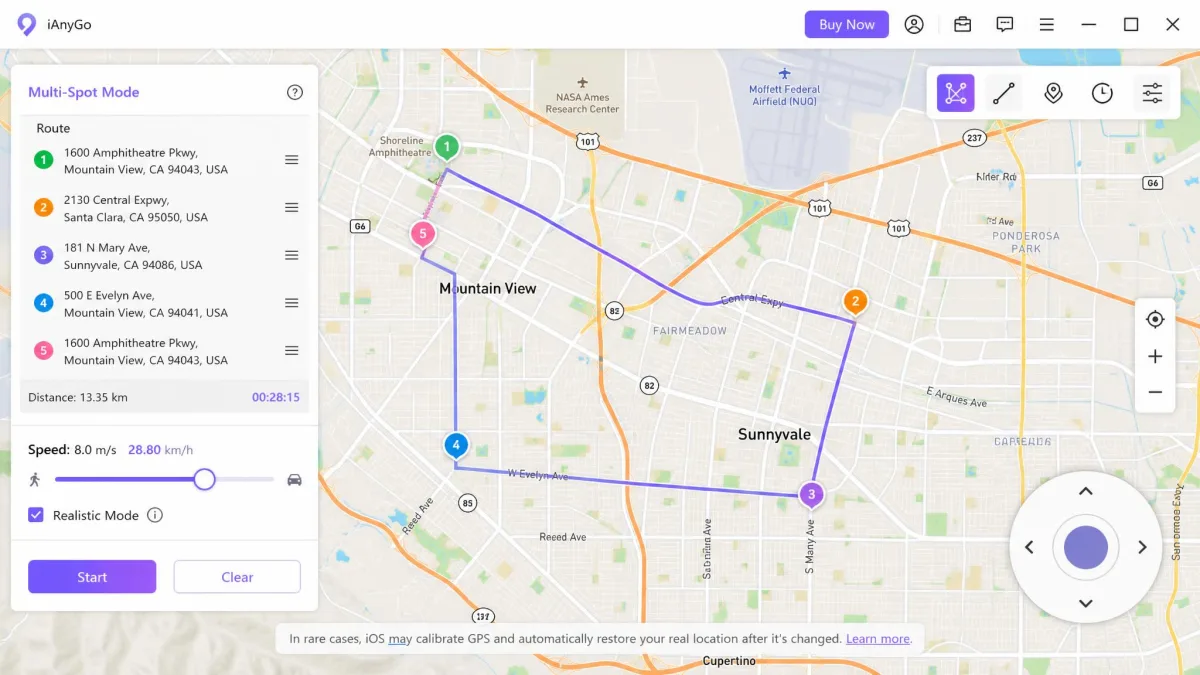Grab reorder handle for 2130 Central Expwy
This screenshot has height=675, width=1200.
292,208
